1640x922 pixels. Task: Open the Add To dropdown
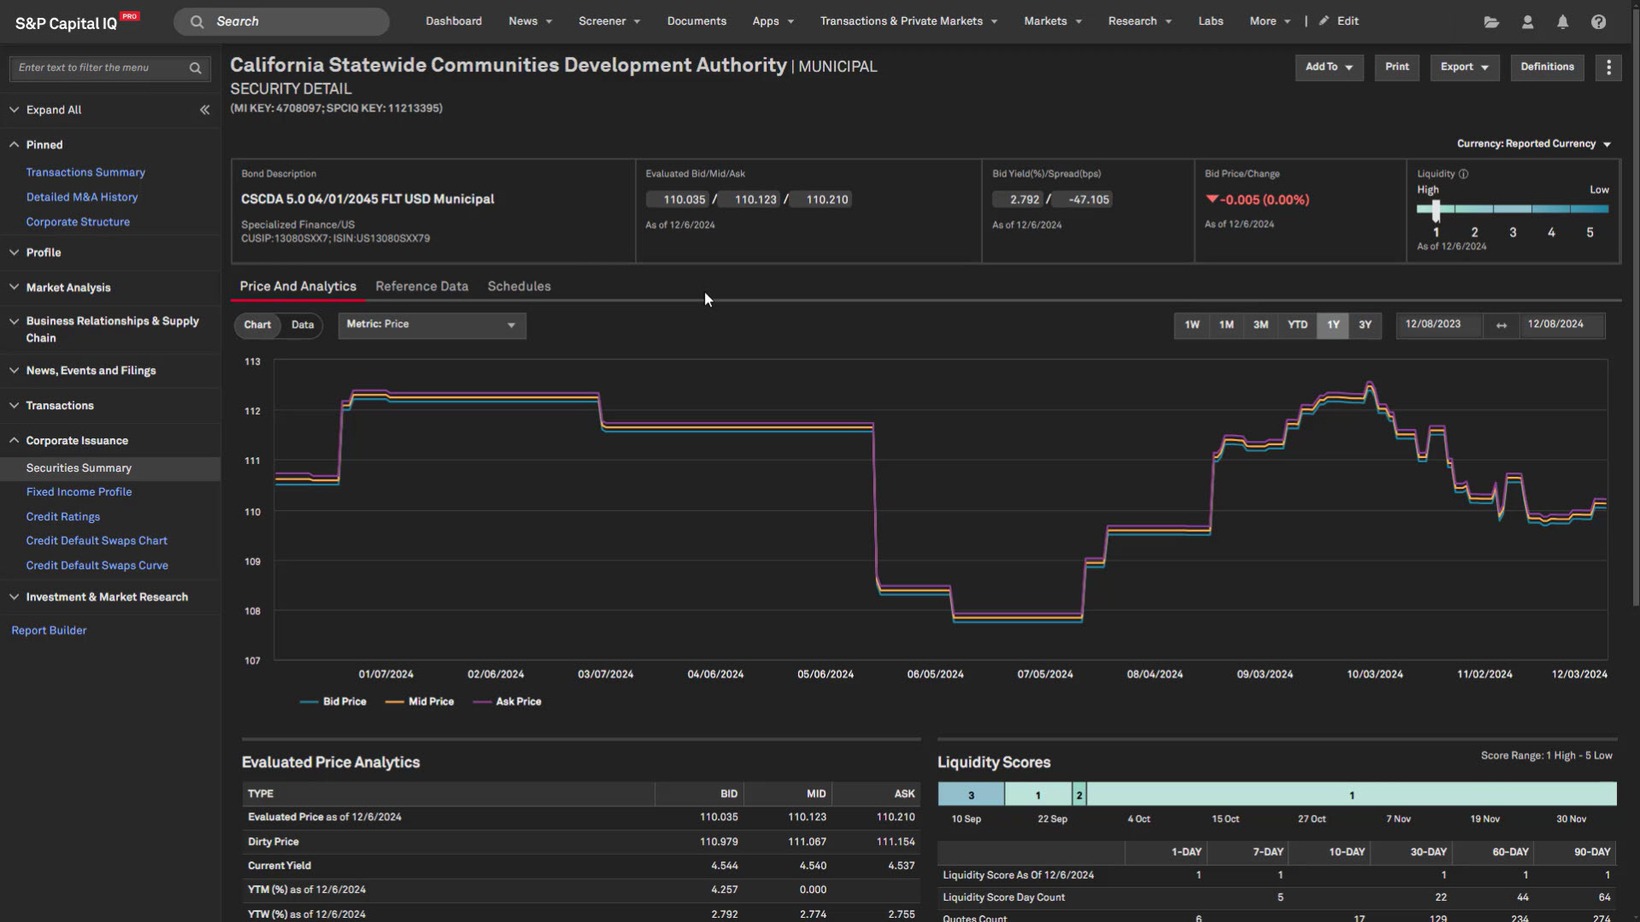pos(1329,67)
